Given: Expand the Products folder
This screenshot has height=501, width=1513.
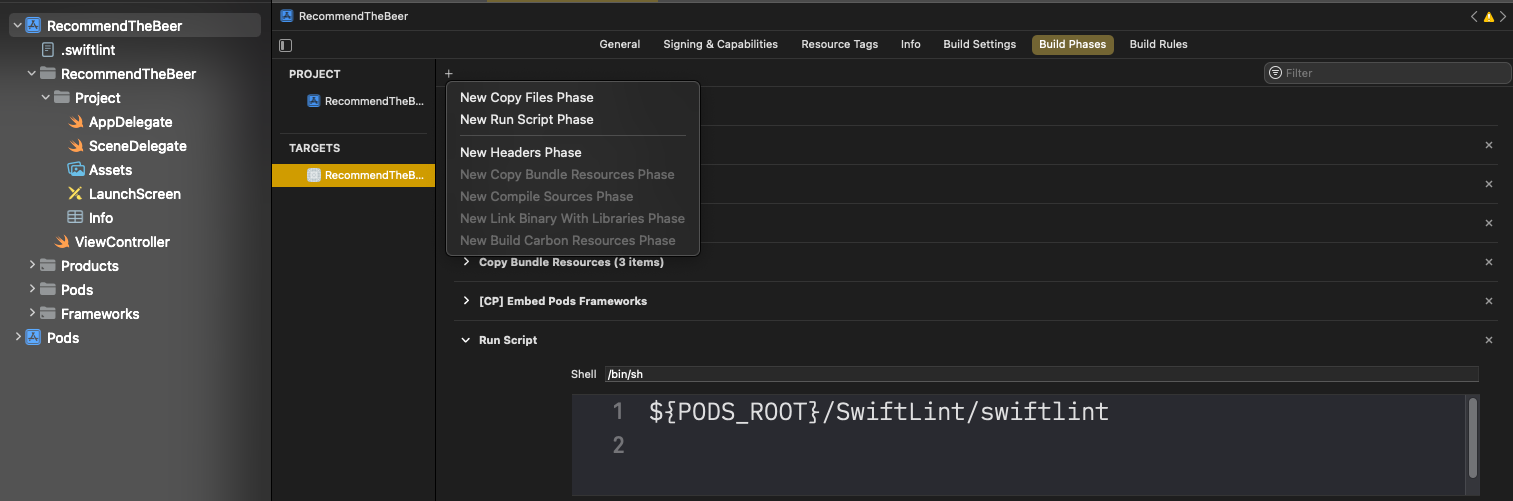Looking at the screenshot, I should 31,266.
